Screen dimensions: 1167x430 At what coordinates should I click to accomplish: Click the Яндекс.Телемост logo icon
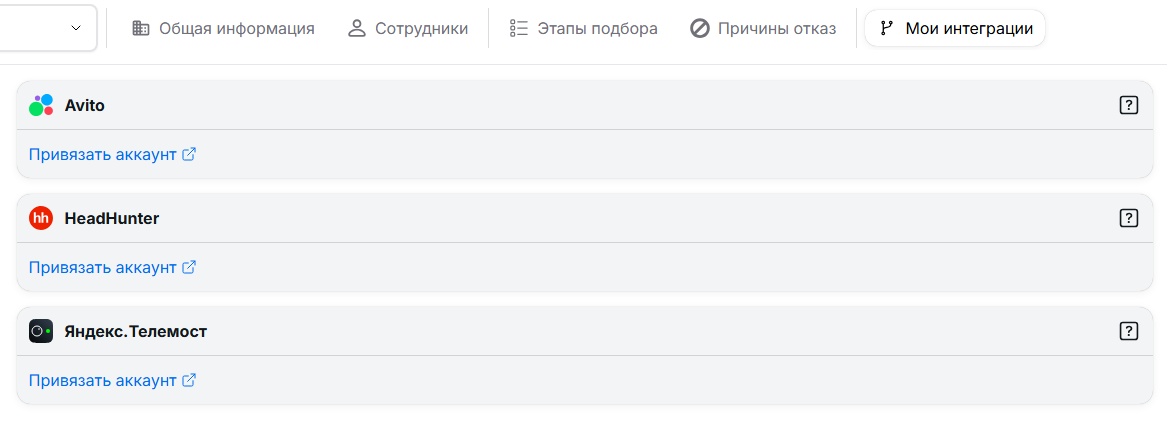[41, 331]
